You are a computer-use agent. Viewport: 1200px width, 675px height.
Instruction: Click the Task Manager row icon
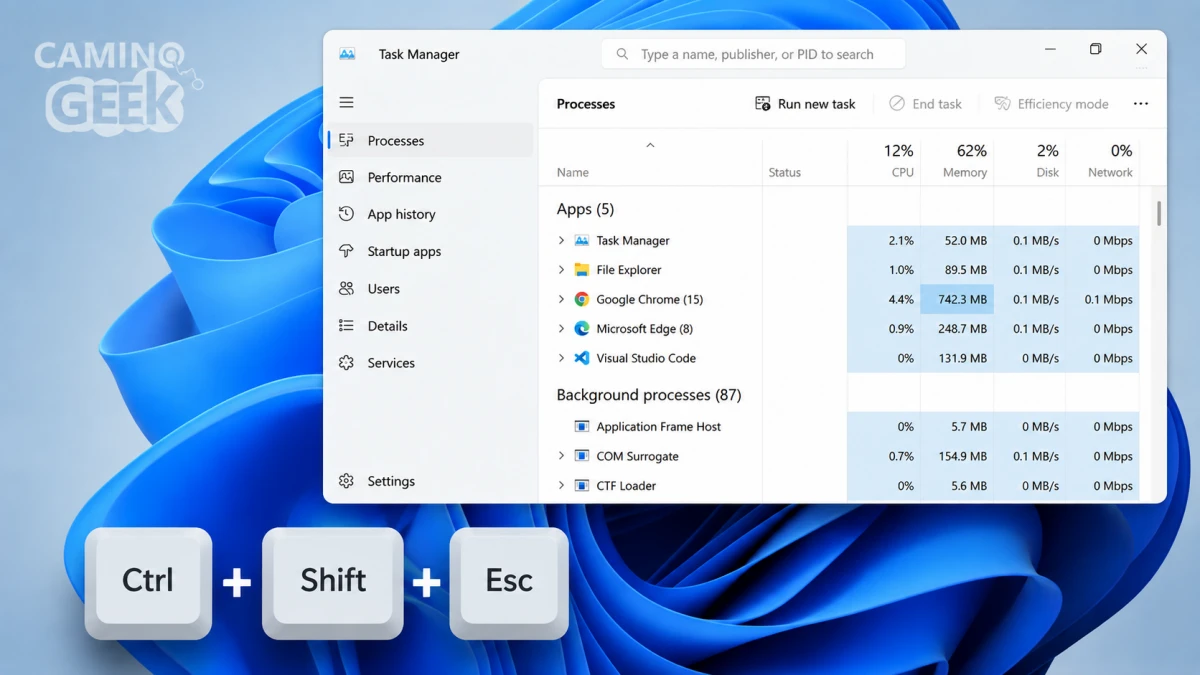[x=581, y=240]
